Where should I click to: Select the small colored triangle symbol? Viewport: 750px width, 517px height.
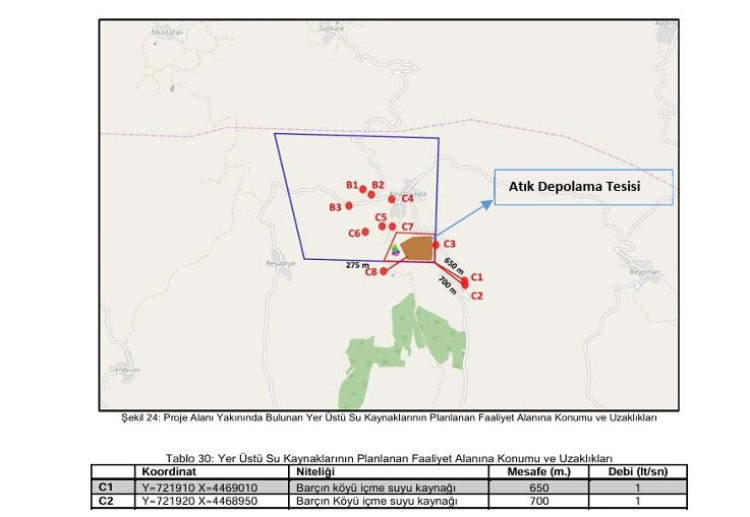tap(395, 250)
